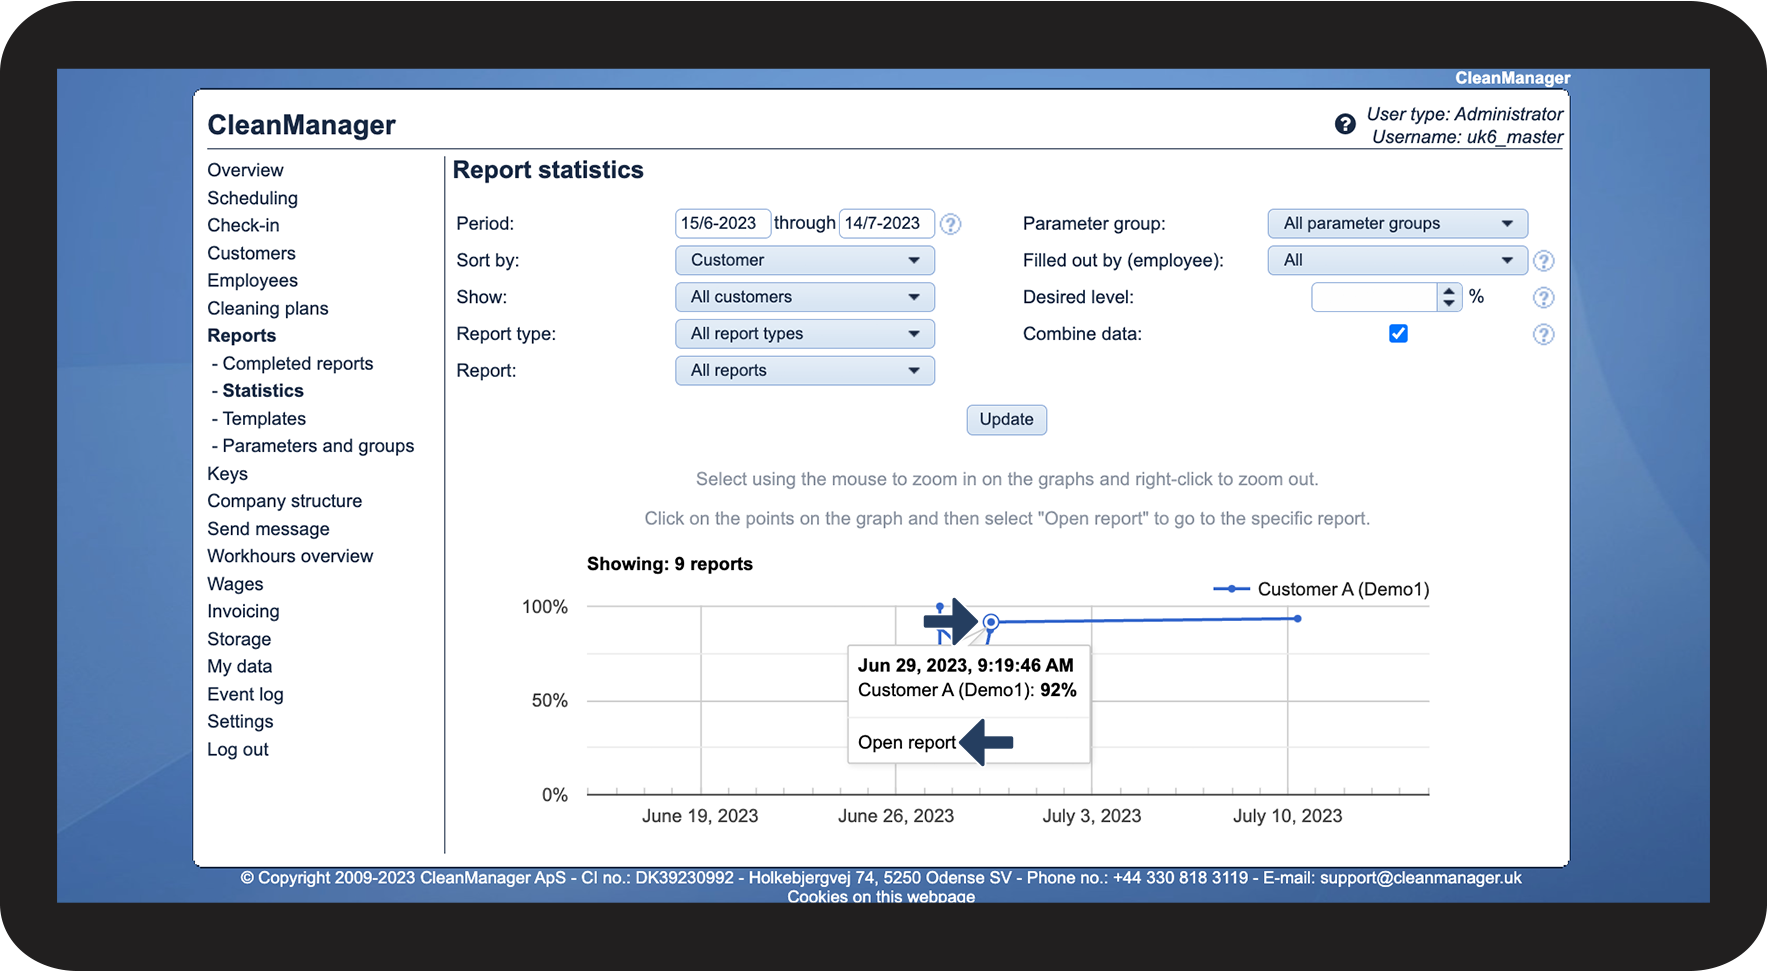The height and width of the screenshot is (971, 1767).
Task: Click Customer A (Demo1) legend marker
Action: [1231, 589]
